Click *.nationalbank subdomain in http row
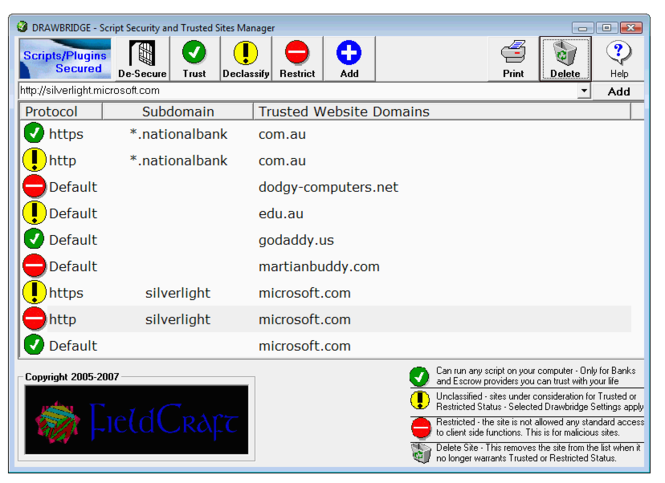The height and width of the screenshot is (483, 665). coord(178,161)
